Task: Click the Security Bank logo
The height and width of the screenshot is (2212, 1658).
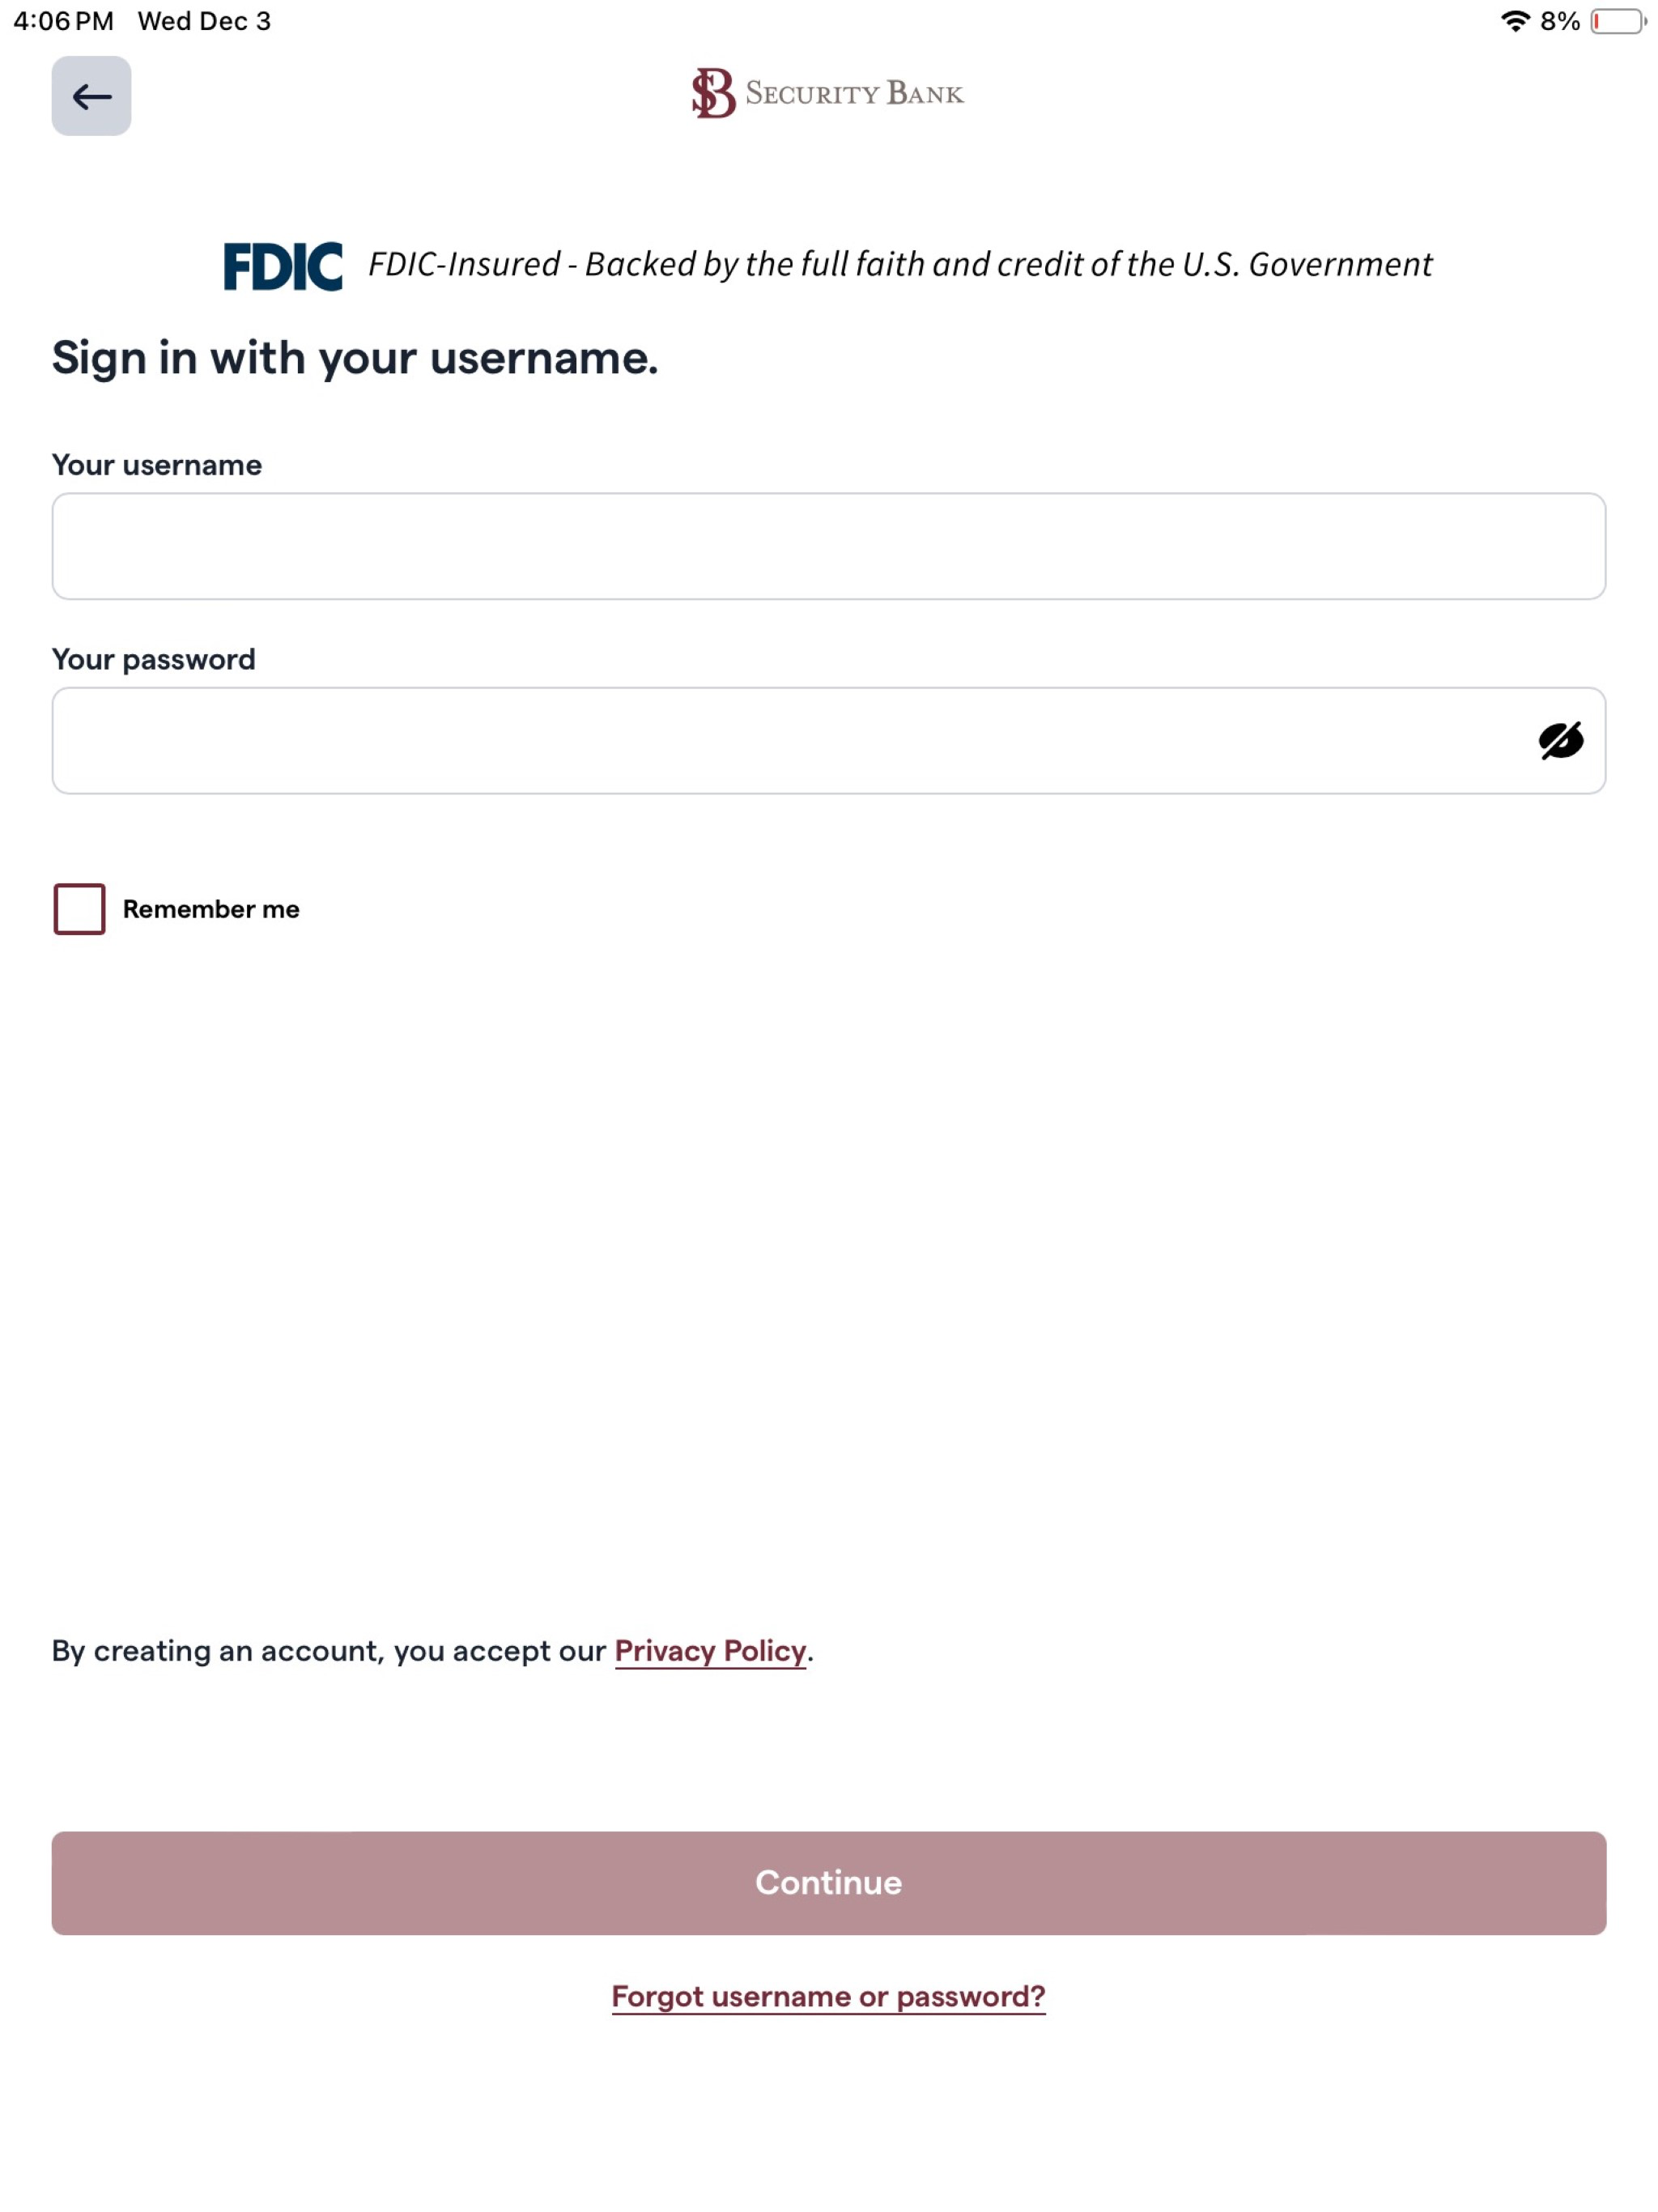Action: tap(828, 93)
